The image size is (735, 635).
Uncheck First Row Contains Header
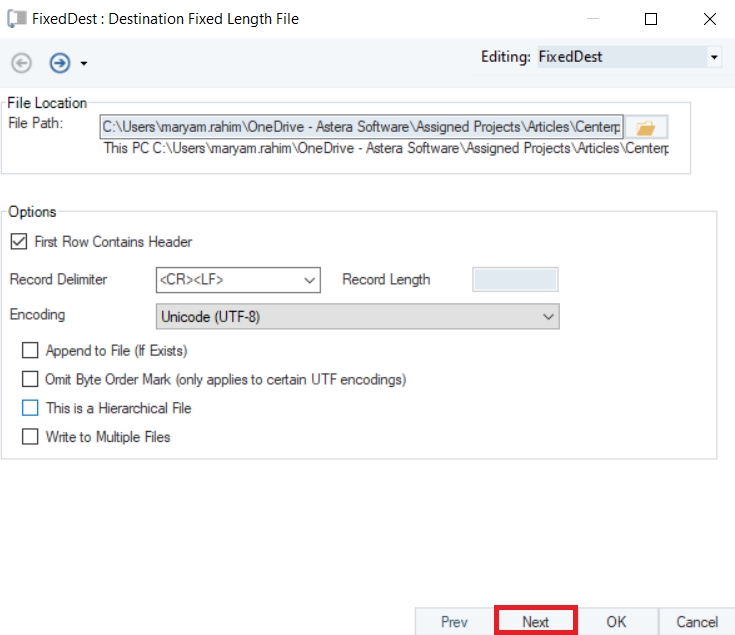18,241
